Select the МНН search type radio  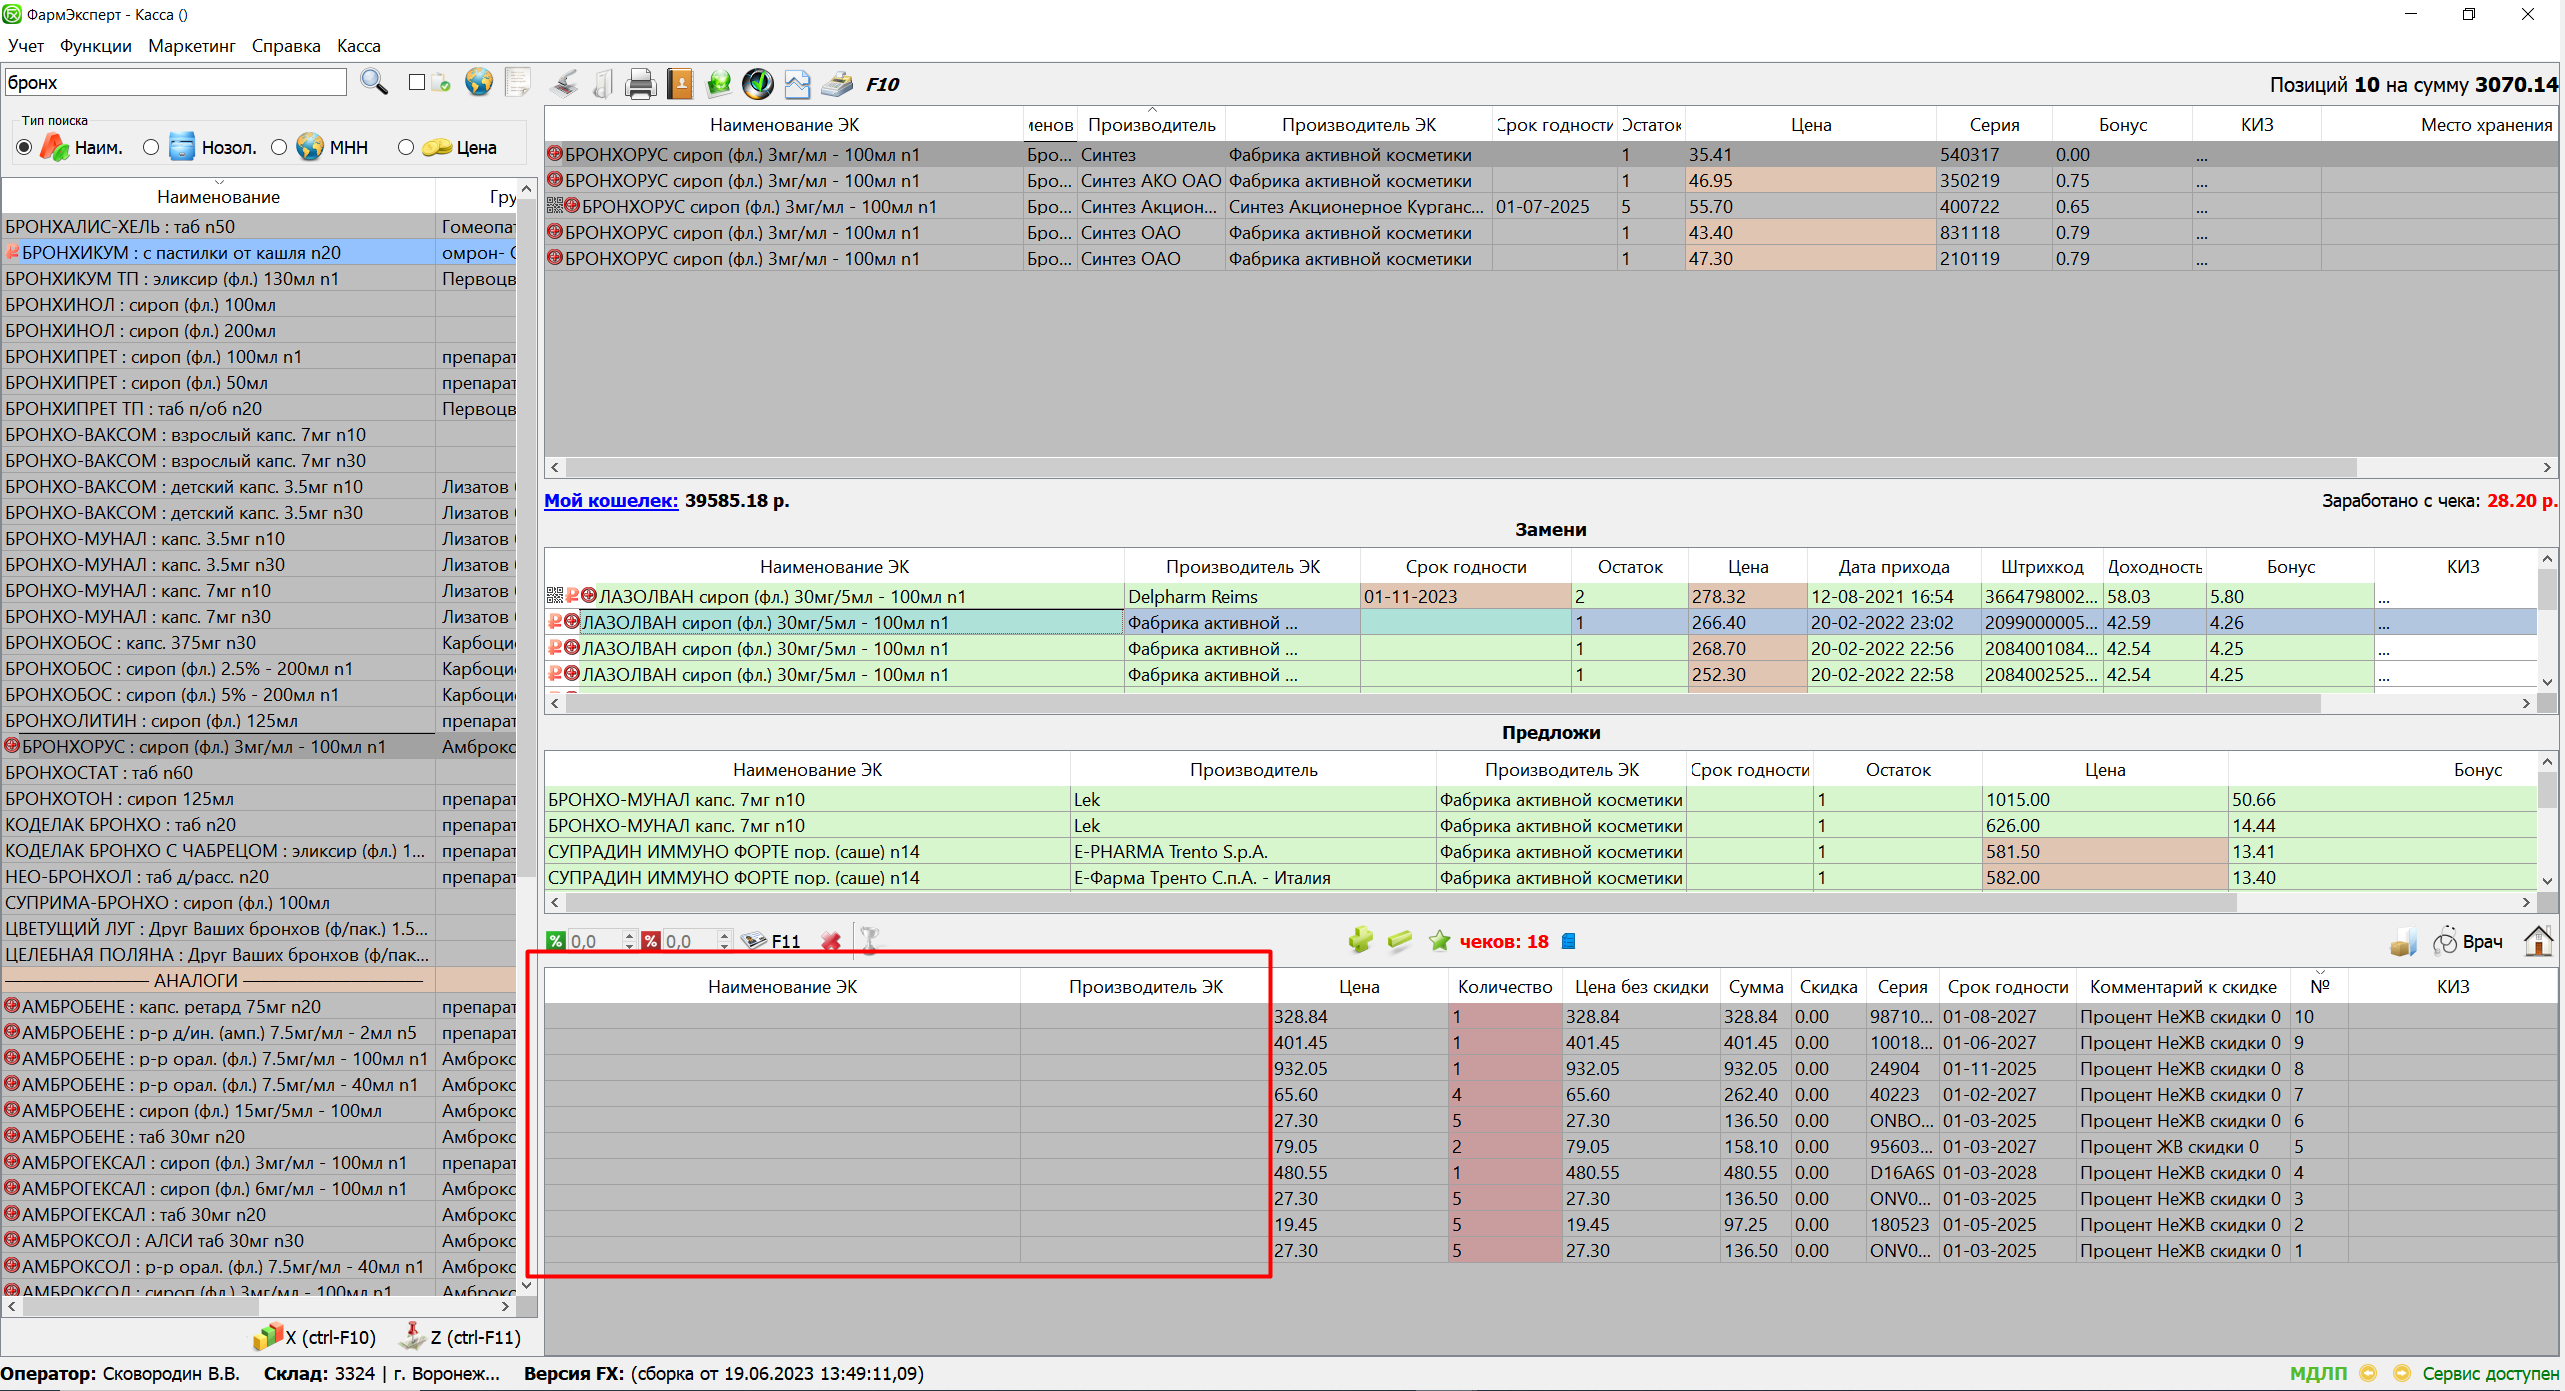pos(279,148)
